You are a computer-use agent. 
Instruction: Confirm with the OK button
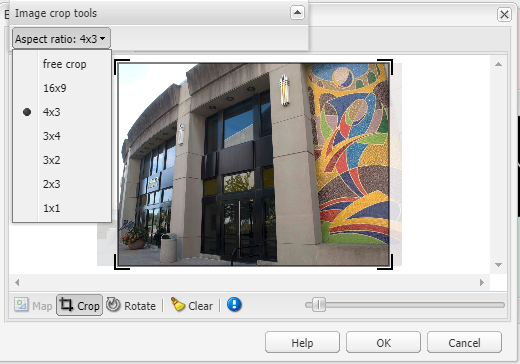[383, 342]
